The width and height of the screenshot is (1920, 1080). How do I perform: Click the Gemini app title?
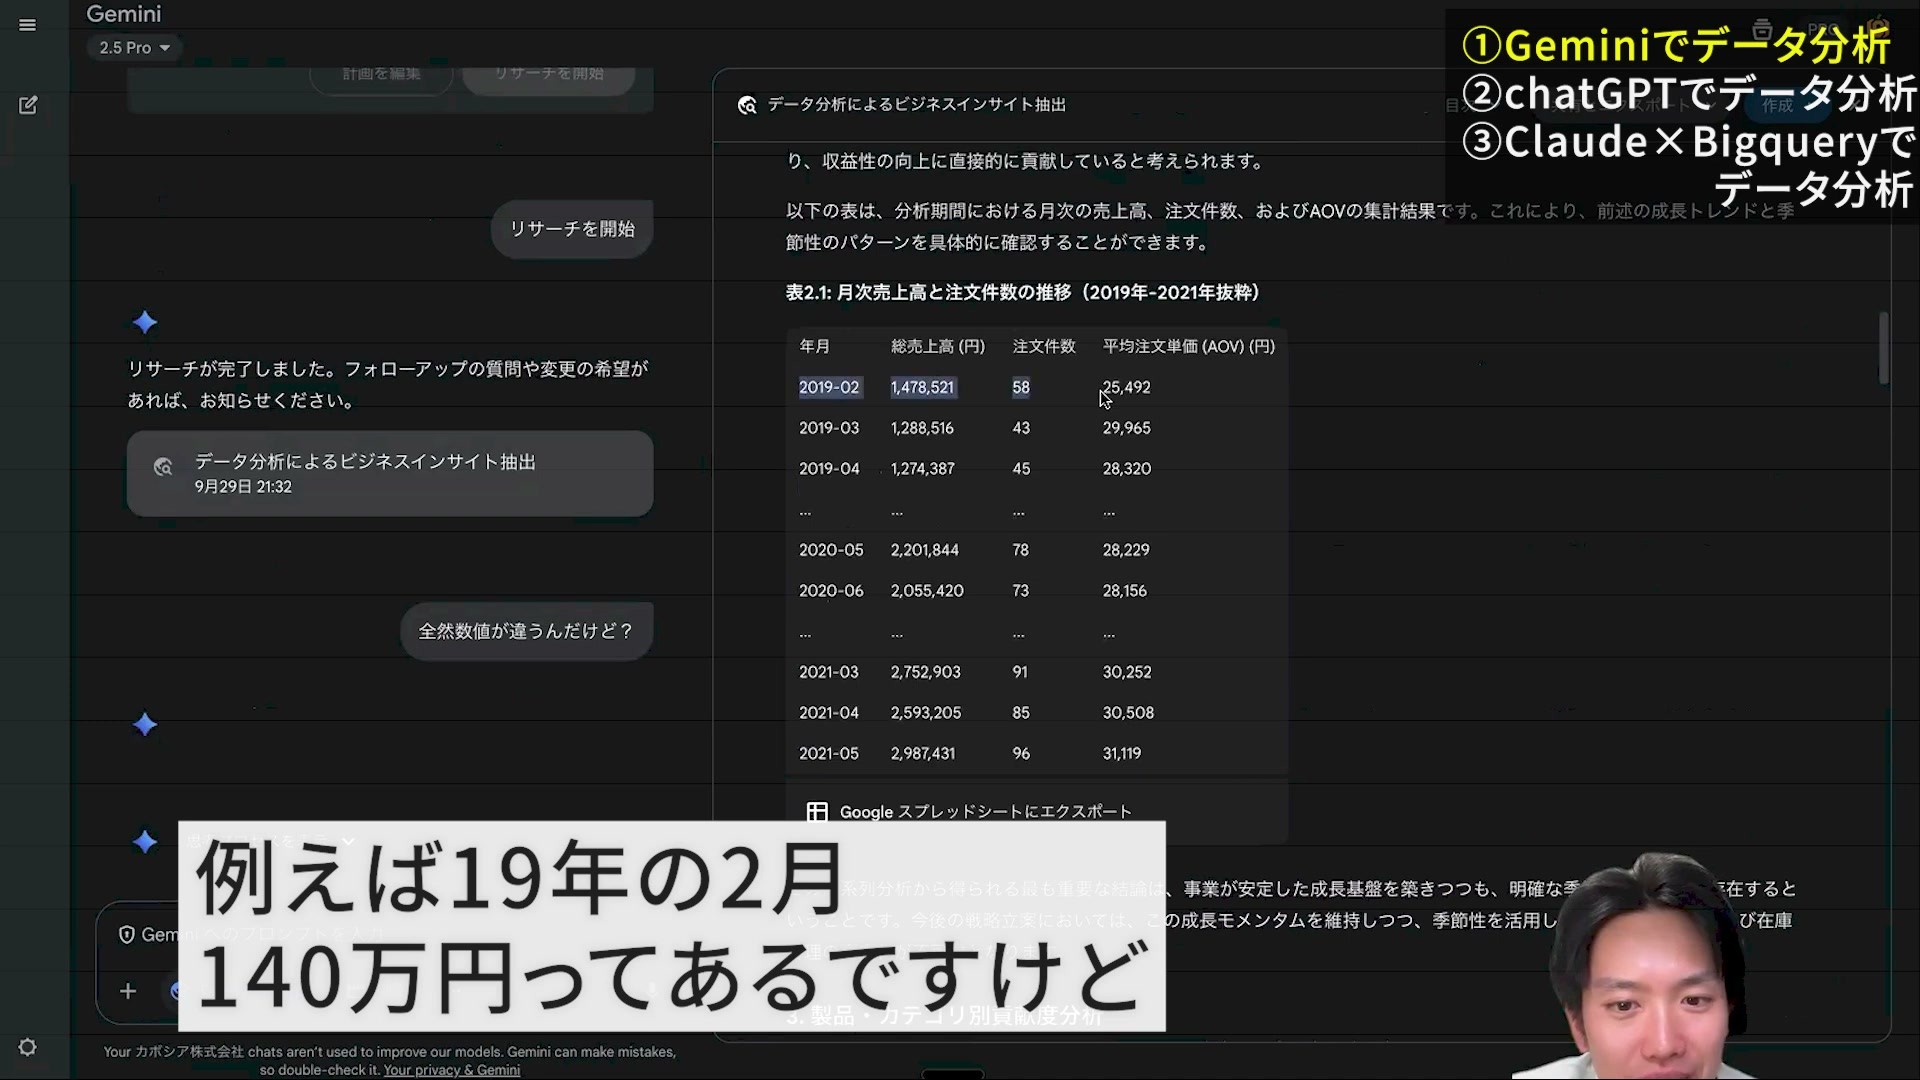point(123,14)
